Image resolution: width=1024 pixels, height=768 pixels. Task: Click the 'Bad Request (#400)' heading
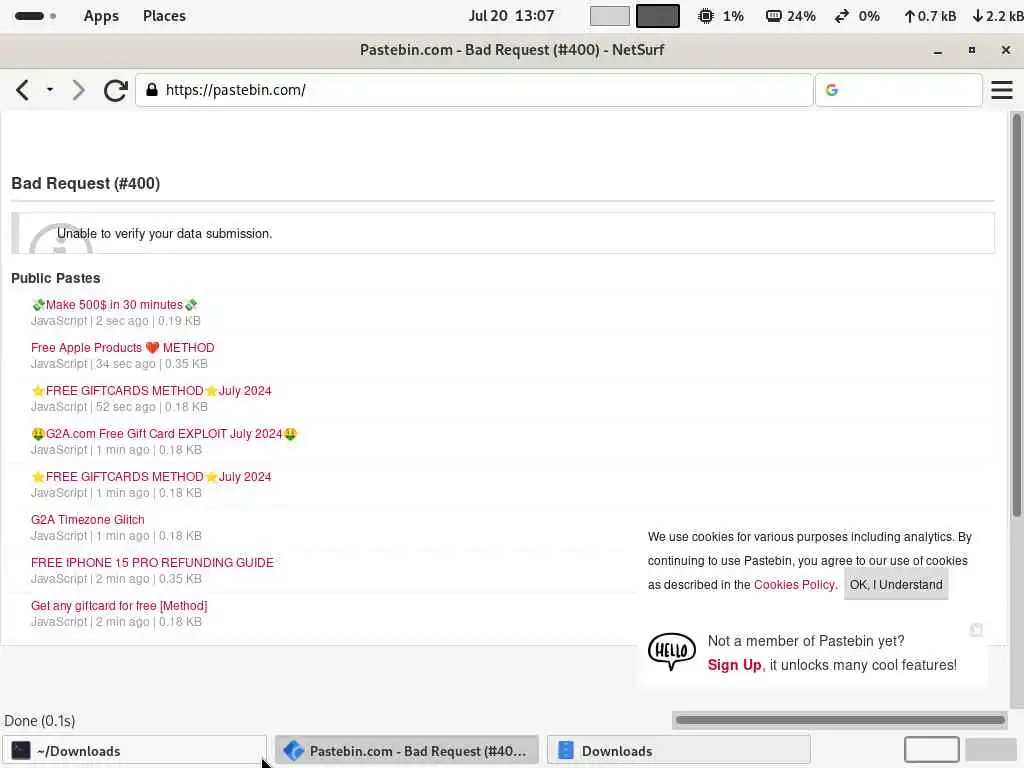[x=86, y=184]
